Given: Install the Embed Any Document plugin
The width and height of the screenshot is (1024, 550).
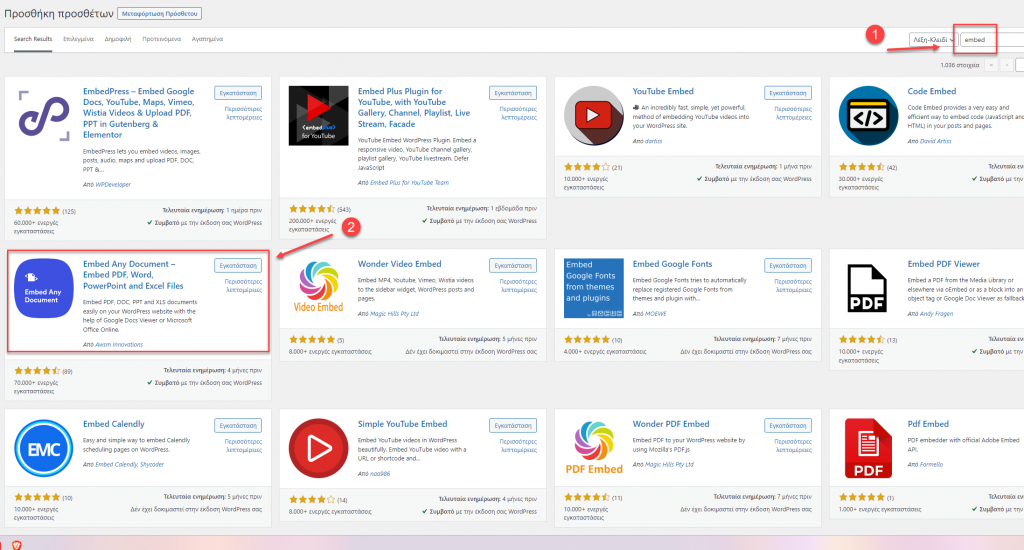Looking at the screenshot, I should coord(238,265).
